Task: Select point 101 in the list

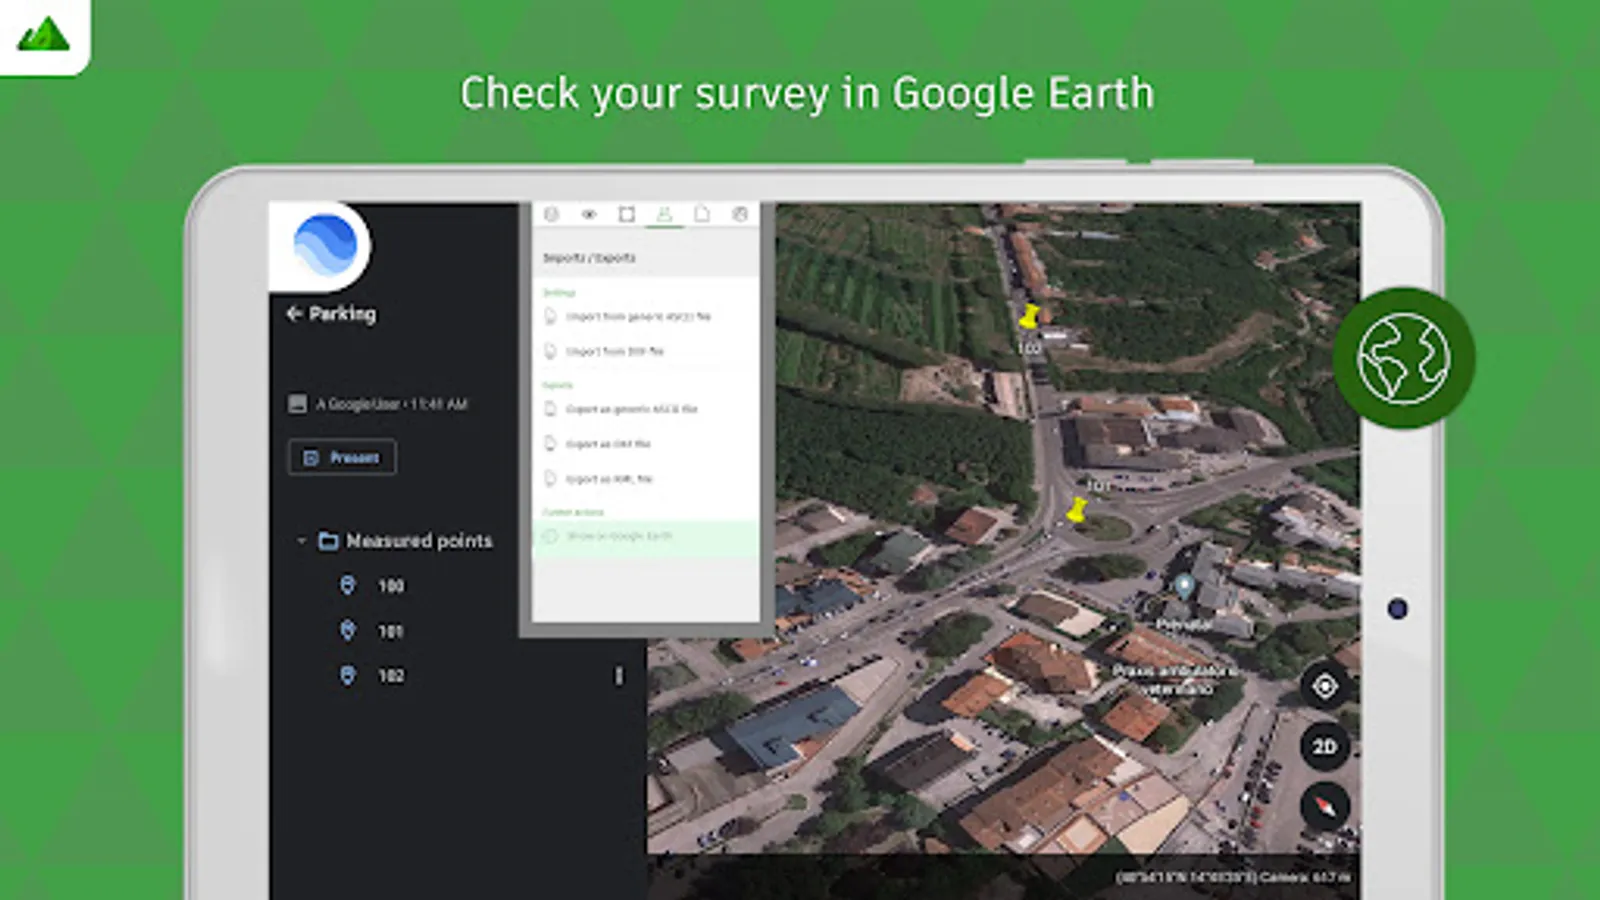Action: (x=391, y=631)
